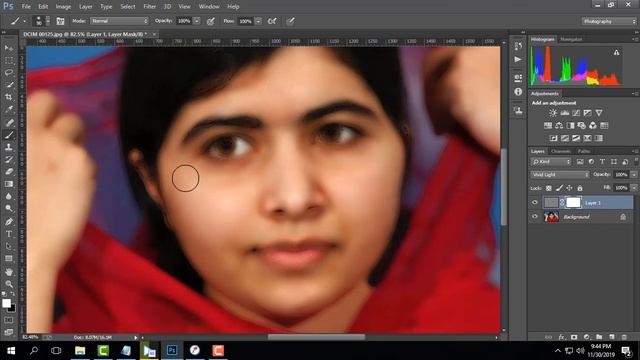Select the Blur tool
Viewport: 640px width, 360px height.
pos(9,196)
